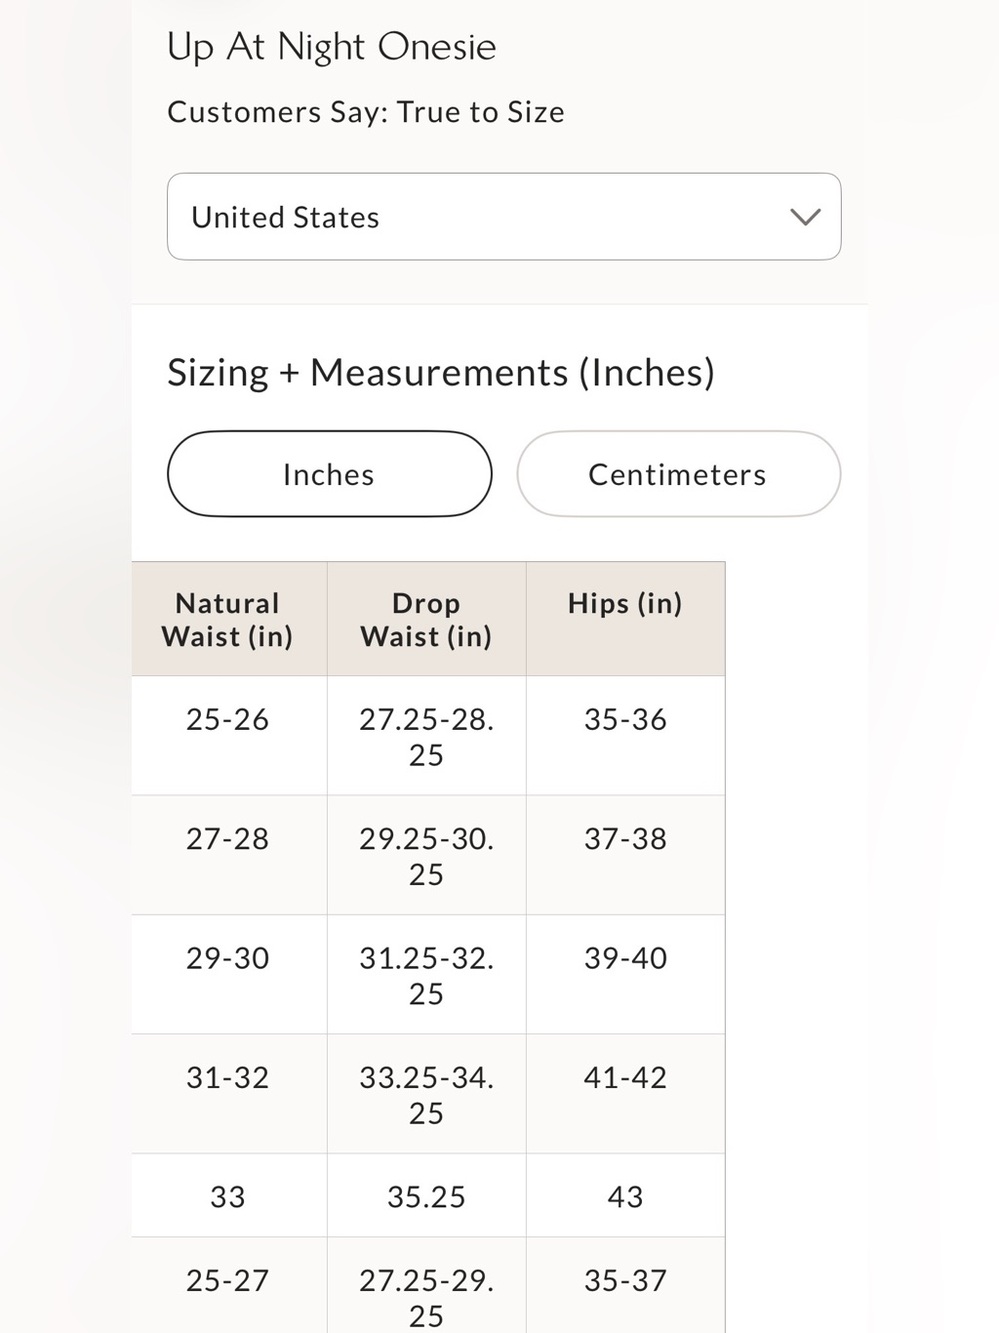
Task: Select the 35.25 drop waist cell
Action: click(427, 1196)
